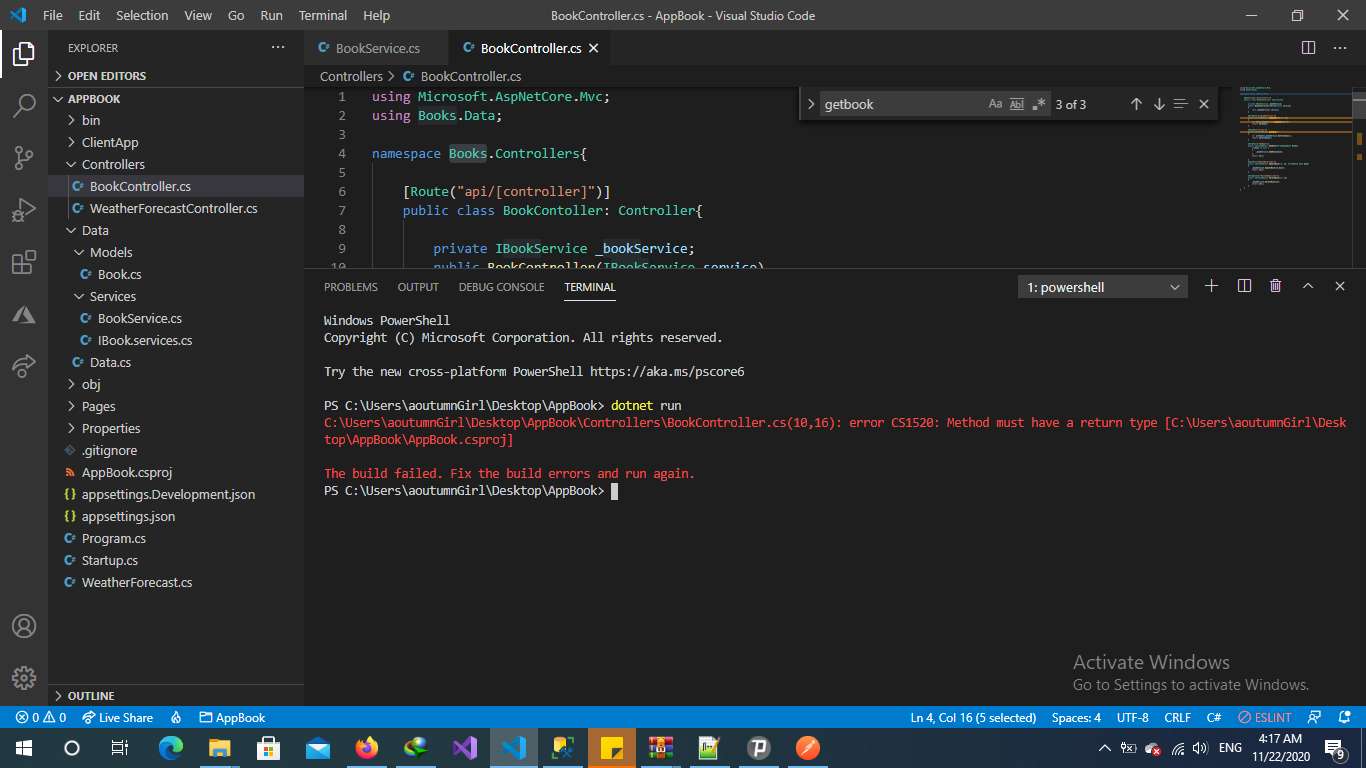Open Firefox from the taskbar

coord(366,747)
